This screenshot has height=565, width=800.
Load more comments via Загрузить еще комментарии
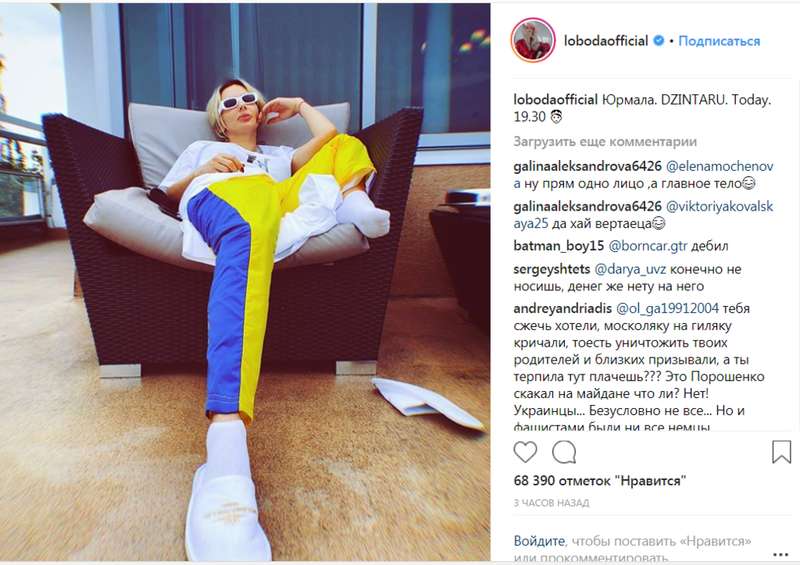coord(605,141)
